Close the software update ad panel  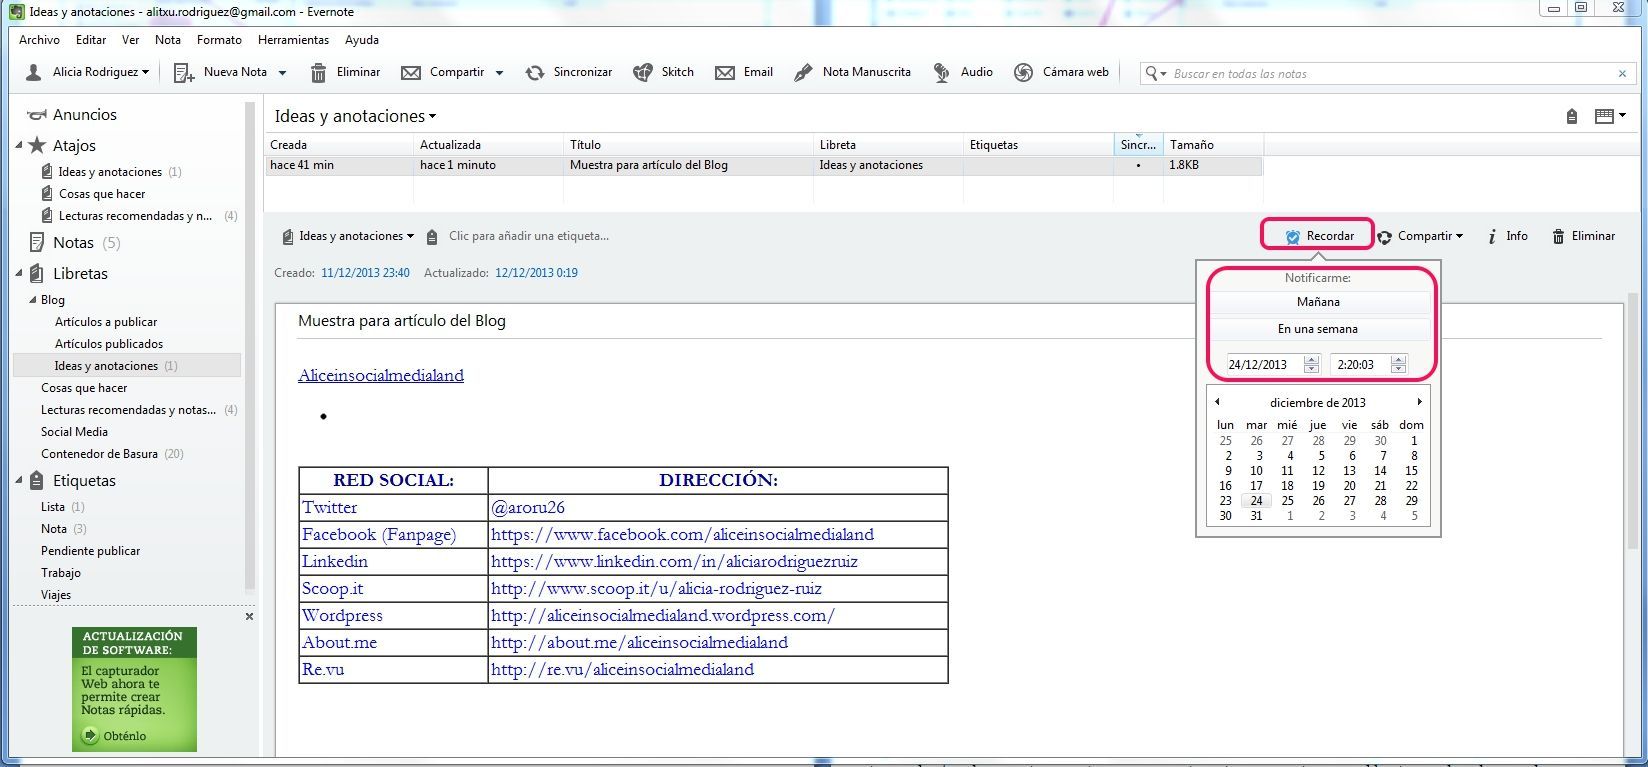click(249, 616)
